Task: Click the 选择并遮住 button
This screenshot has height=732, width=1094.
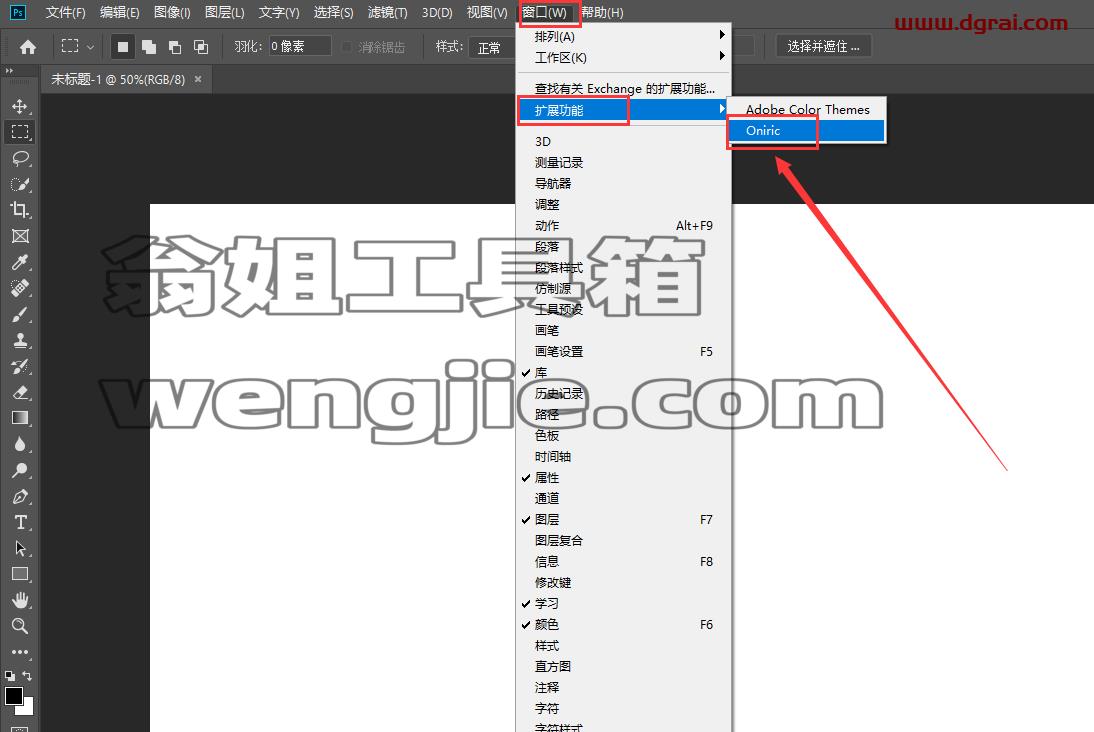Action: pyautogui.click(x=823, y=47)
